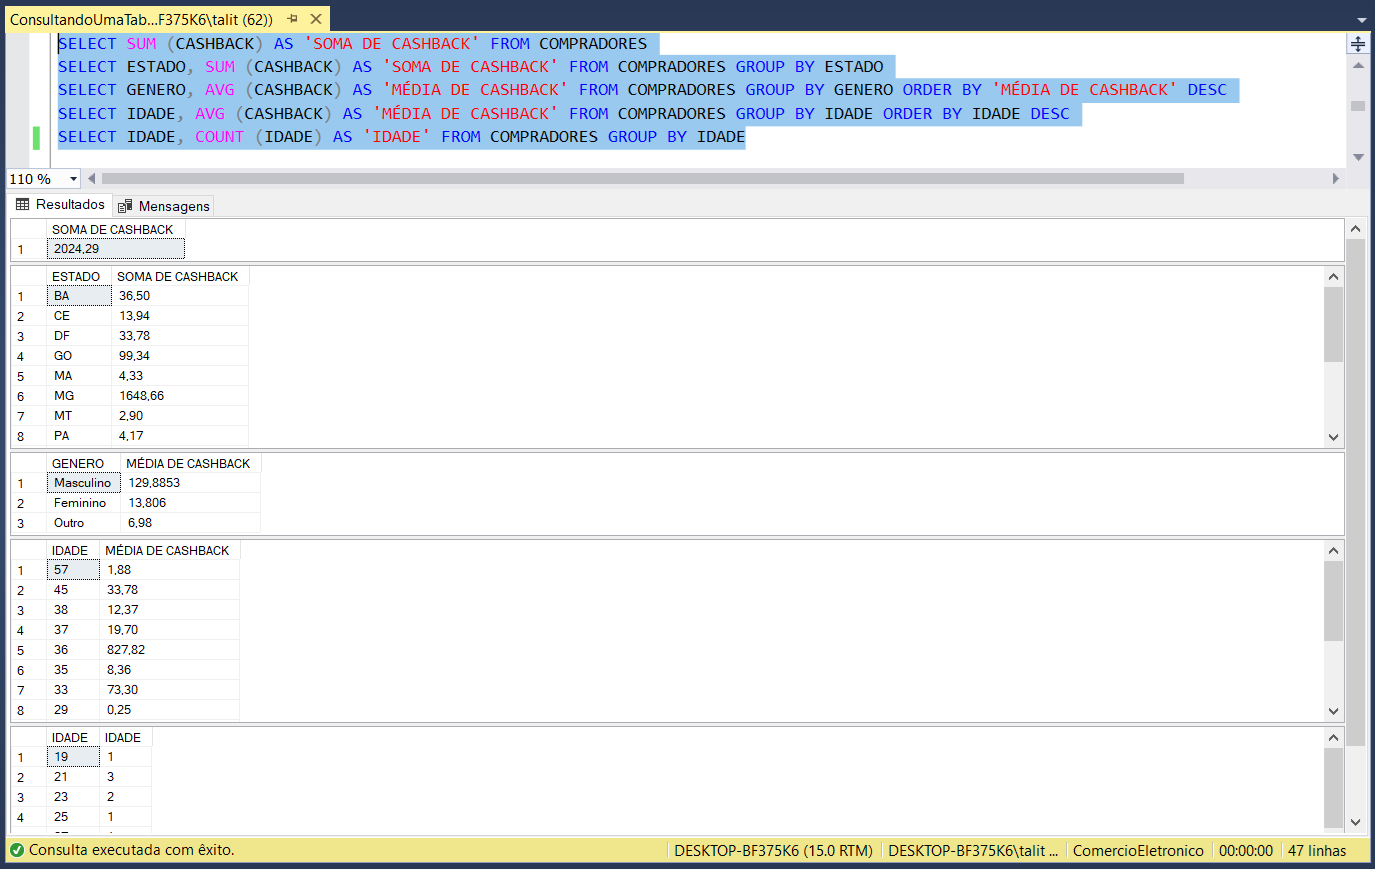The height and width of the screenshot is (869, 1375).
Task: Select the GO state cell
Action: (x=79, y=356)
